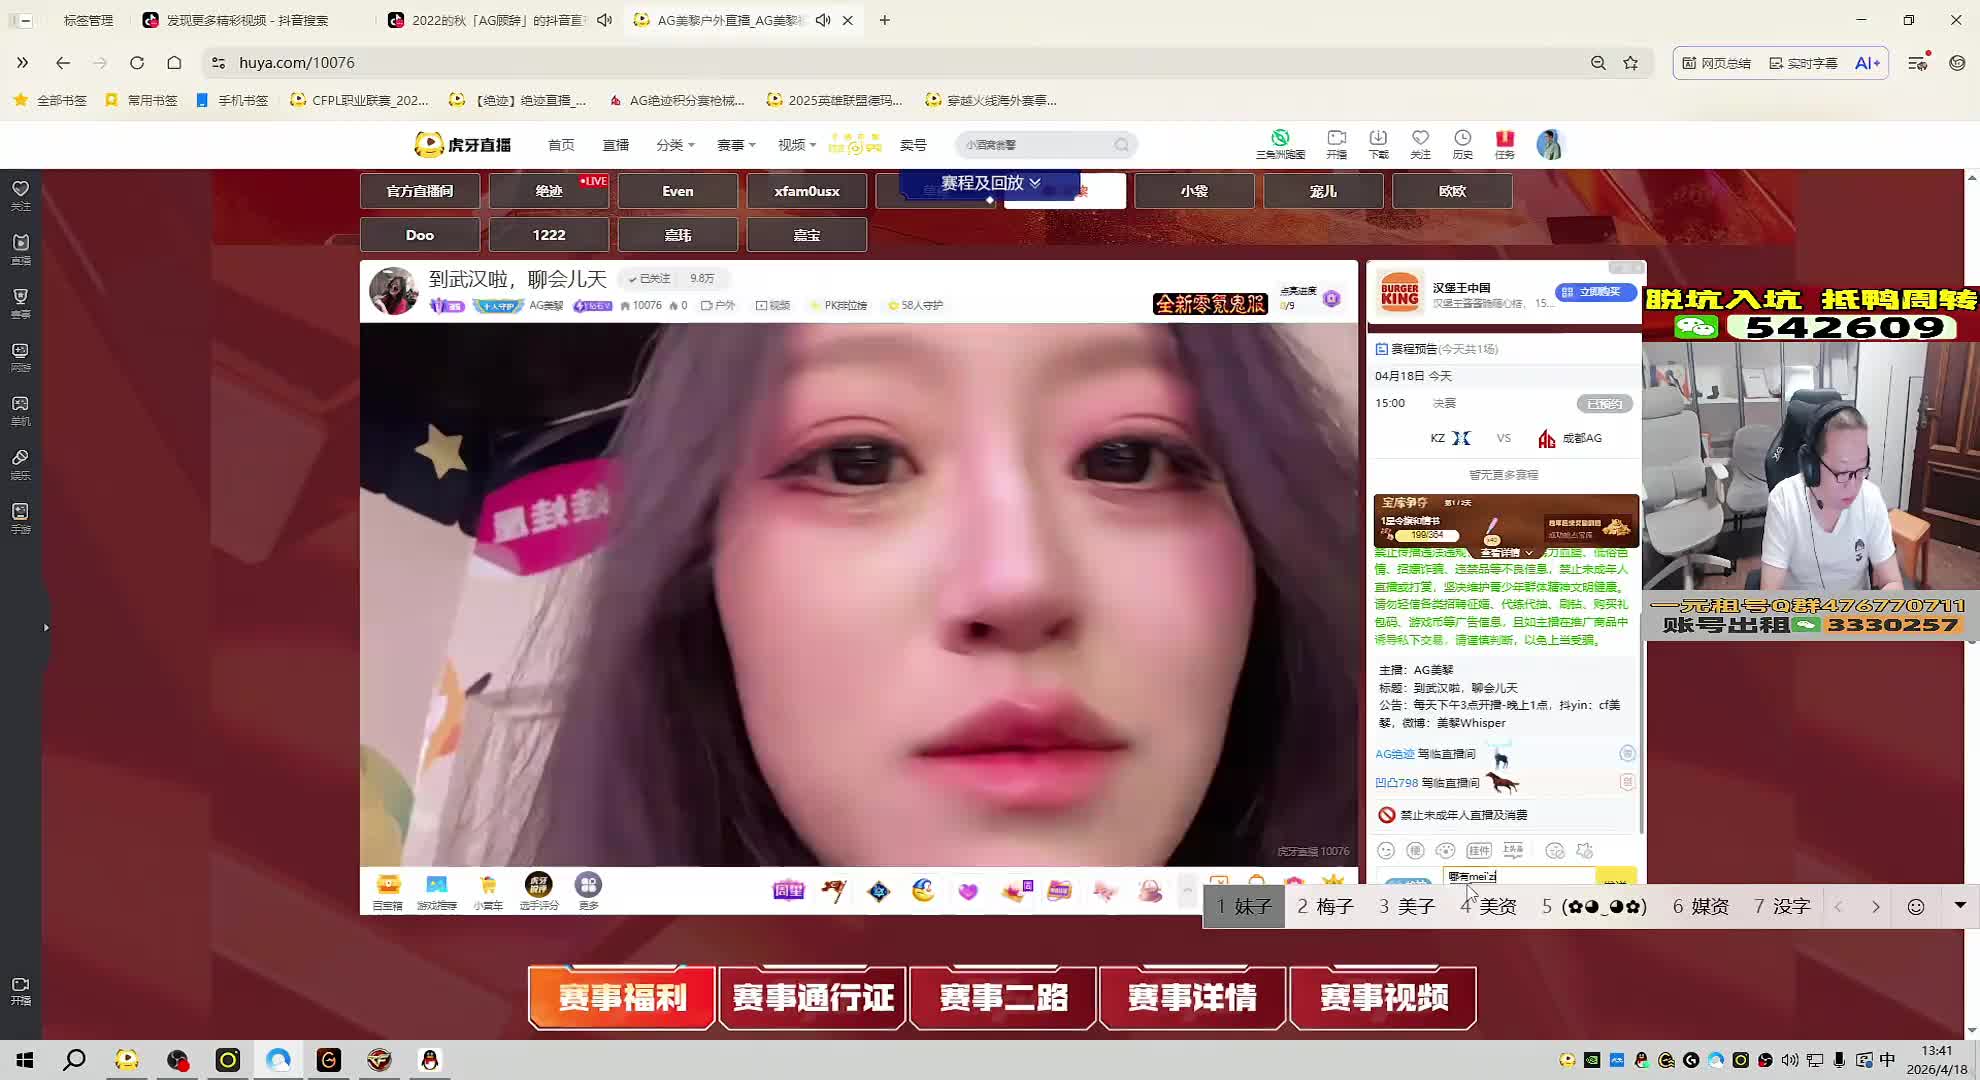Screen dimensions: 1980x1080
Task: Open the treasure chest (百宝箱) icon
Action: [387, 889]
